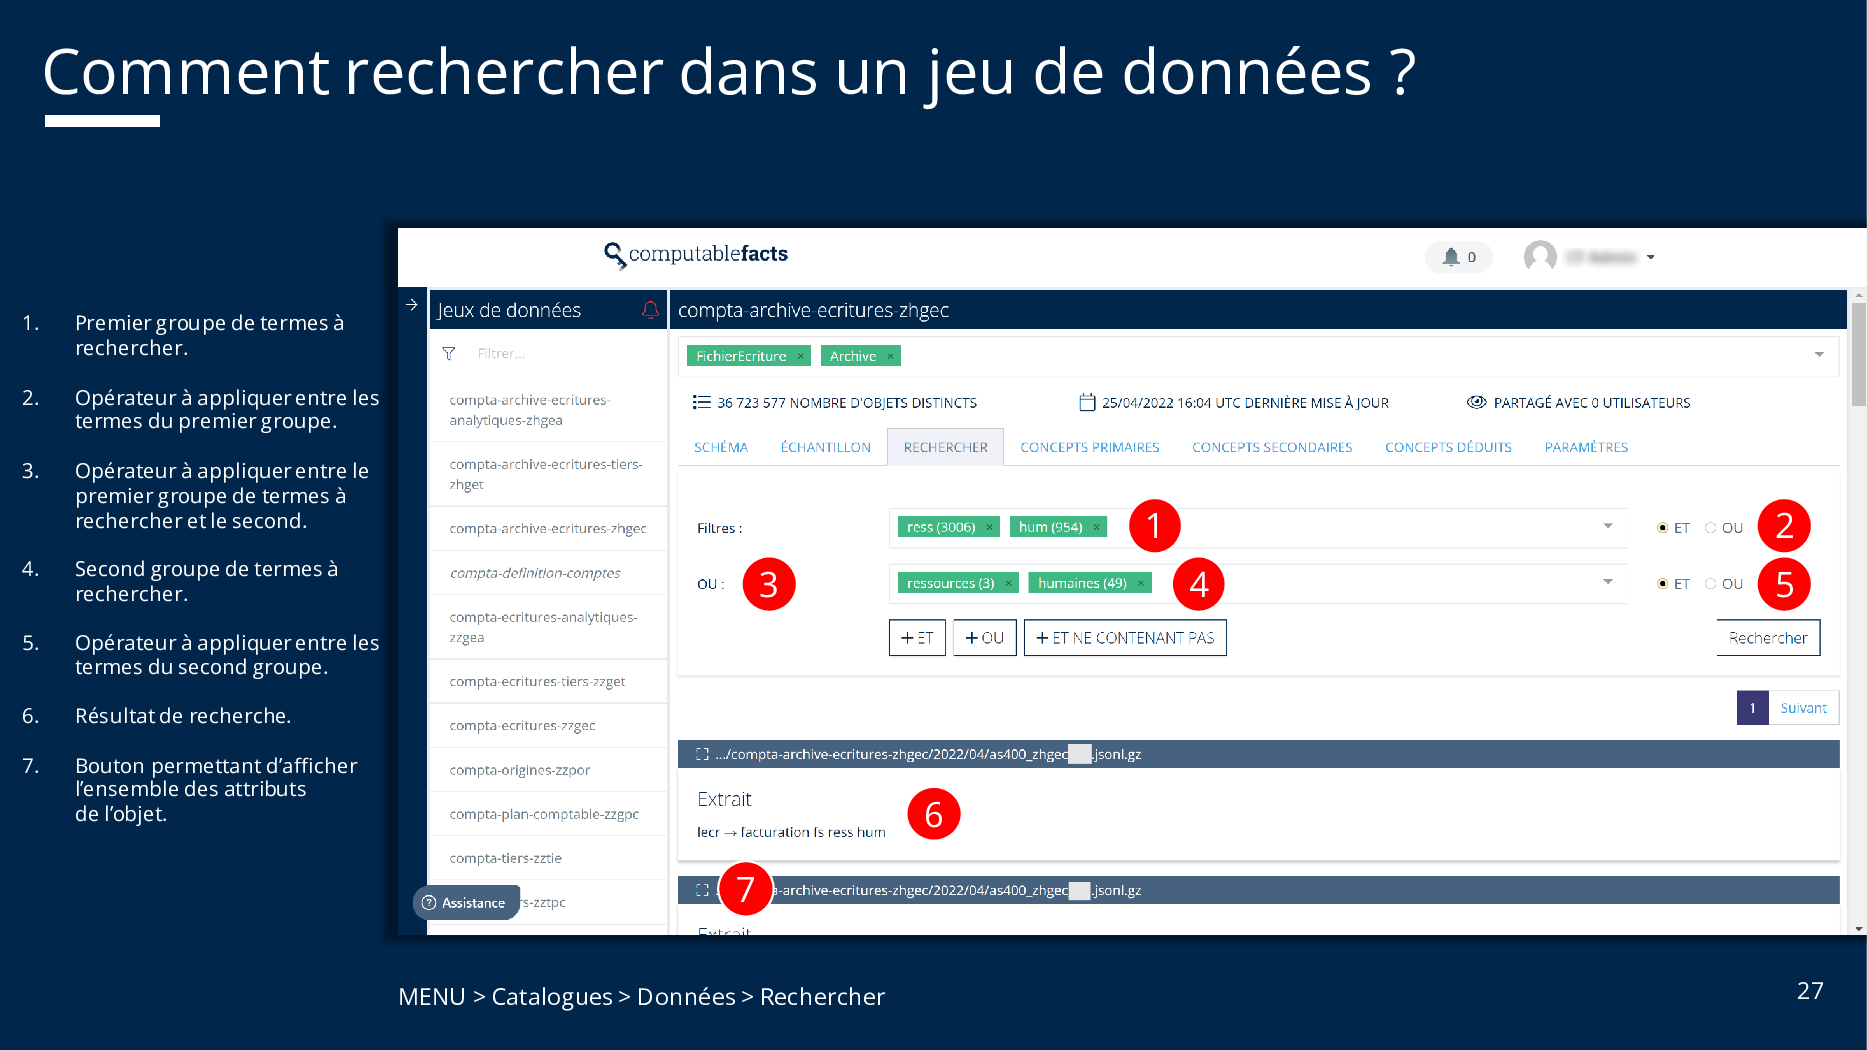Expand sidebar with the arrow icon
Image resolution: width=1867 pixels, height=1050 pixels.
click(x=412, y=305)
